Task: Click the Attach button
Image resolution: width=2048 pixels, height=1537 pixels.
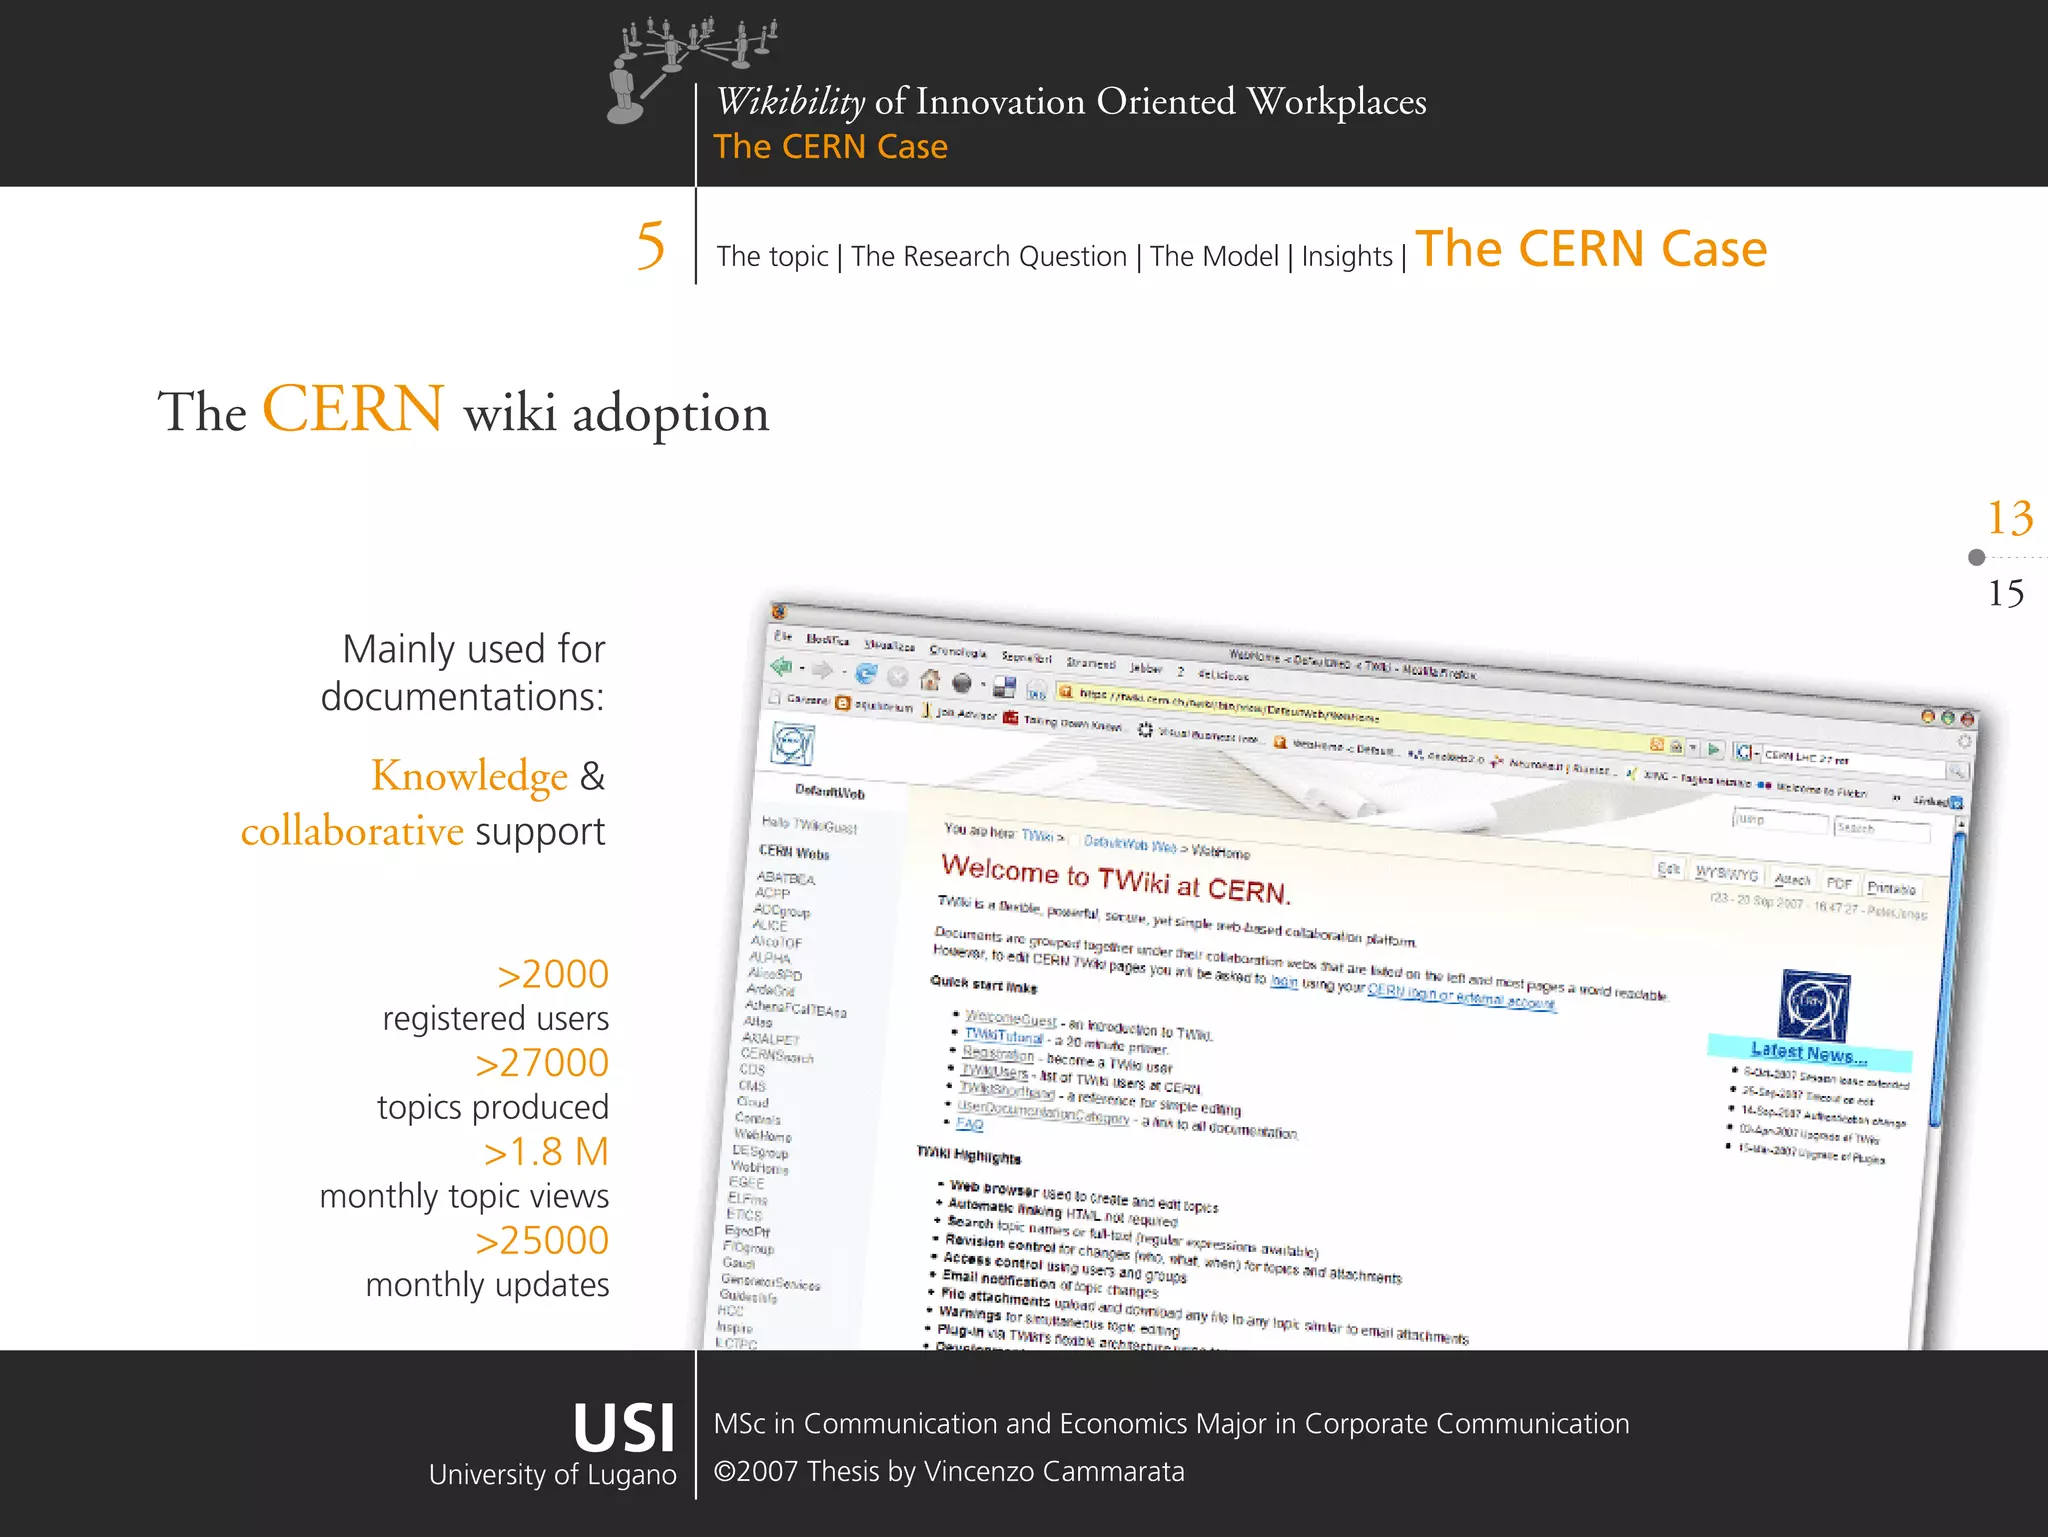Action: (1792, 880)
